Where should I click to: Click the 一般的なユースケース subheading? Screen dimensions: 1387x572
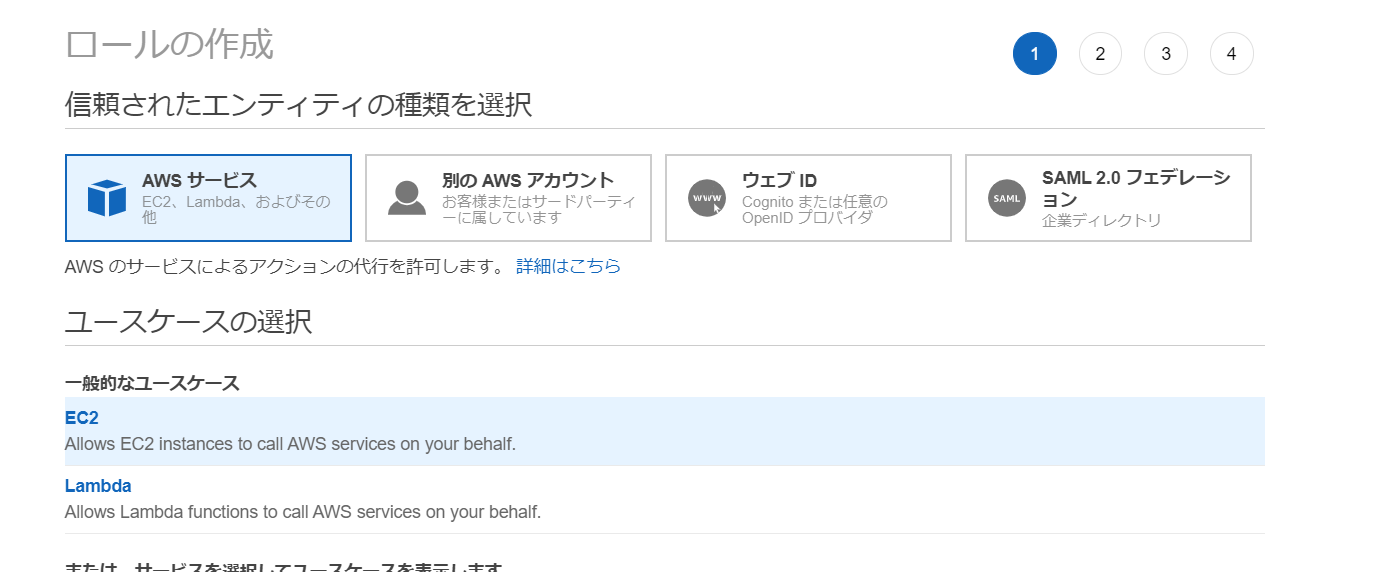152,383
